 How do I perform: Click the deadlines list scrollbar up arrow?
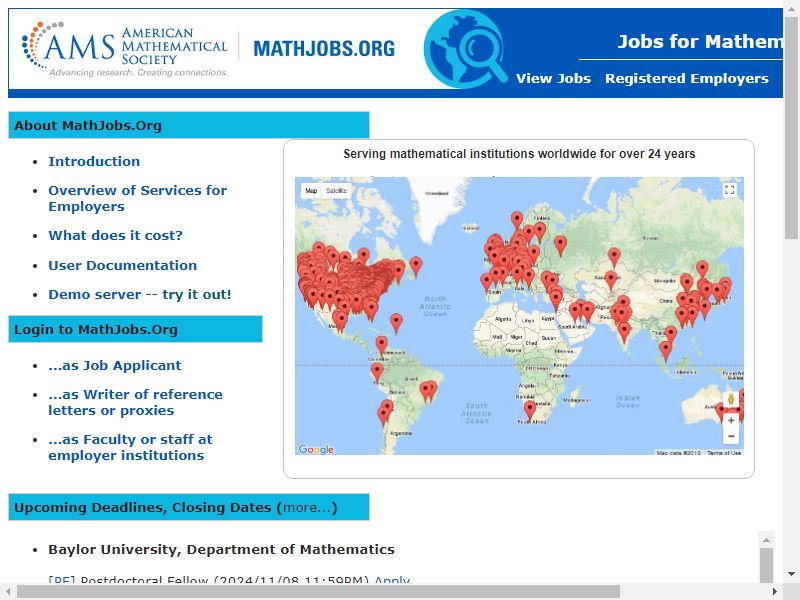click(x=766, y=539)
